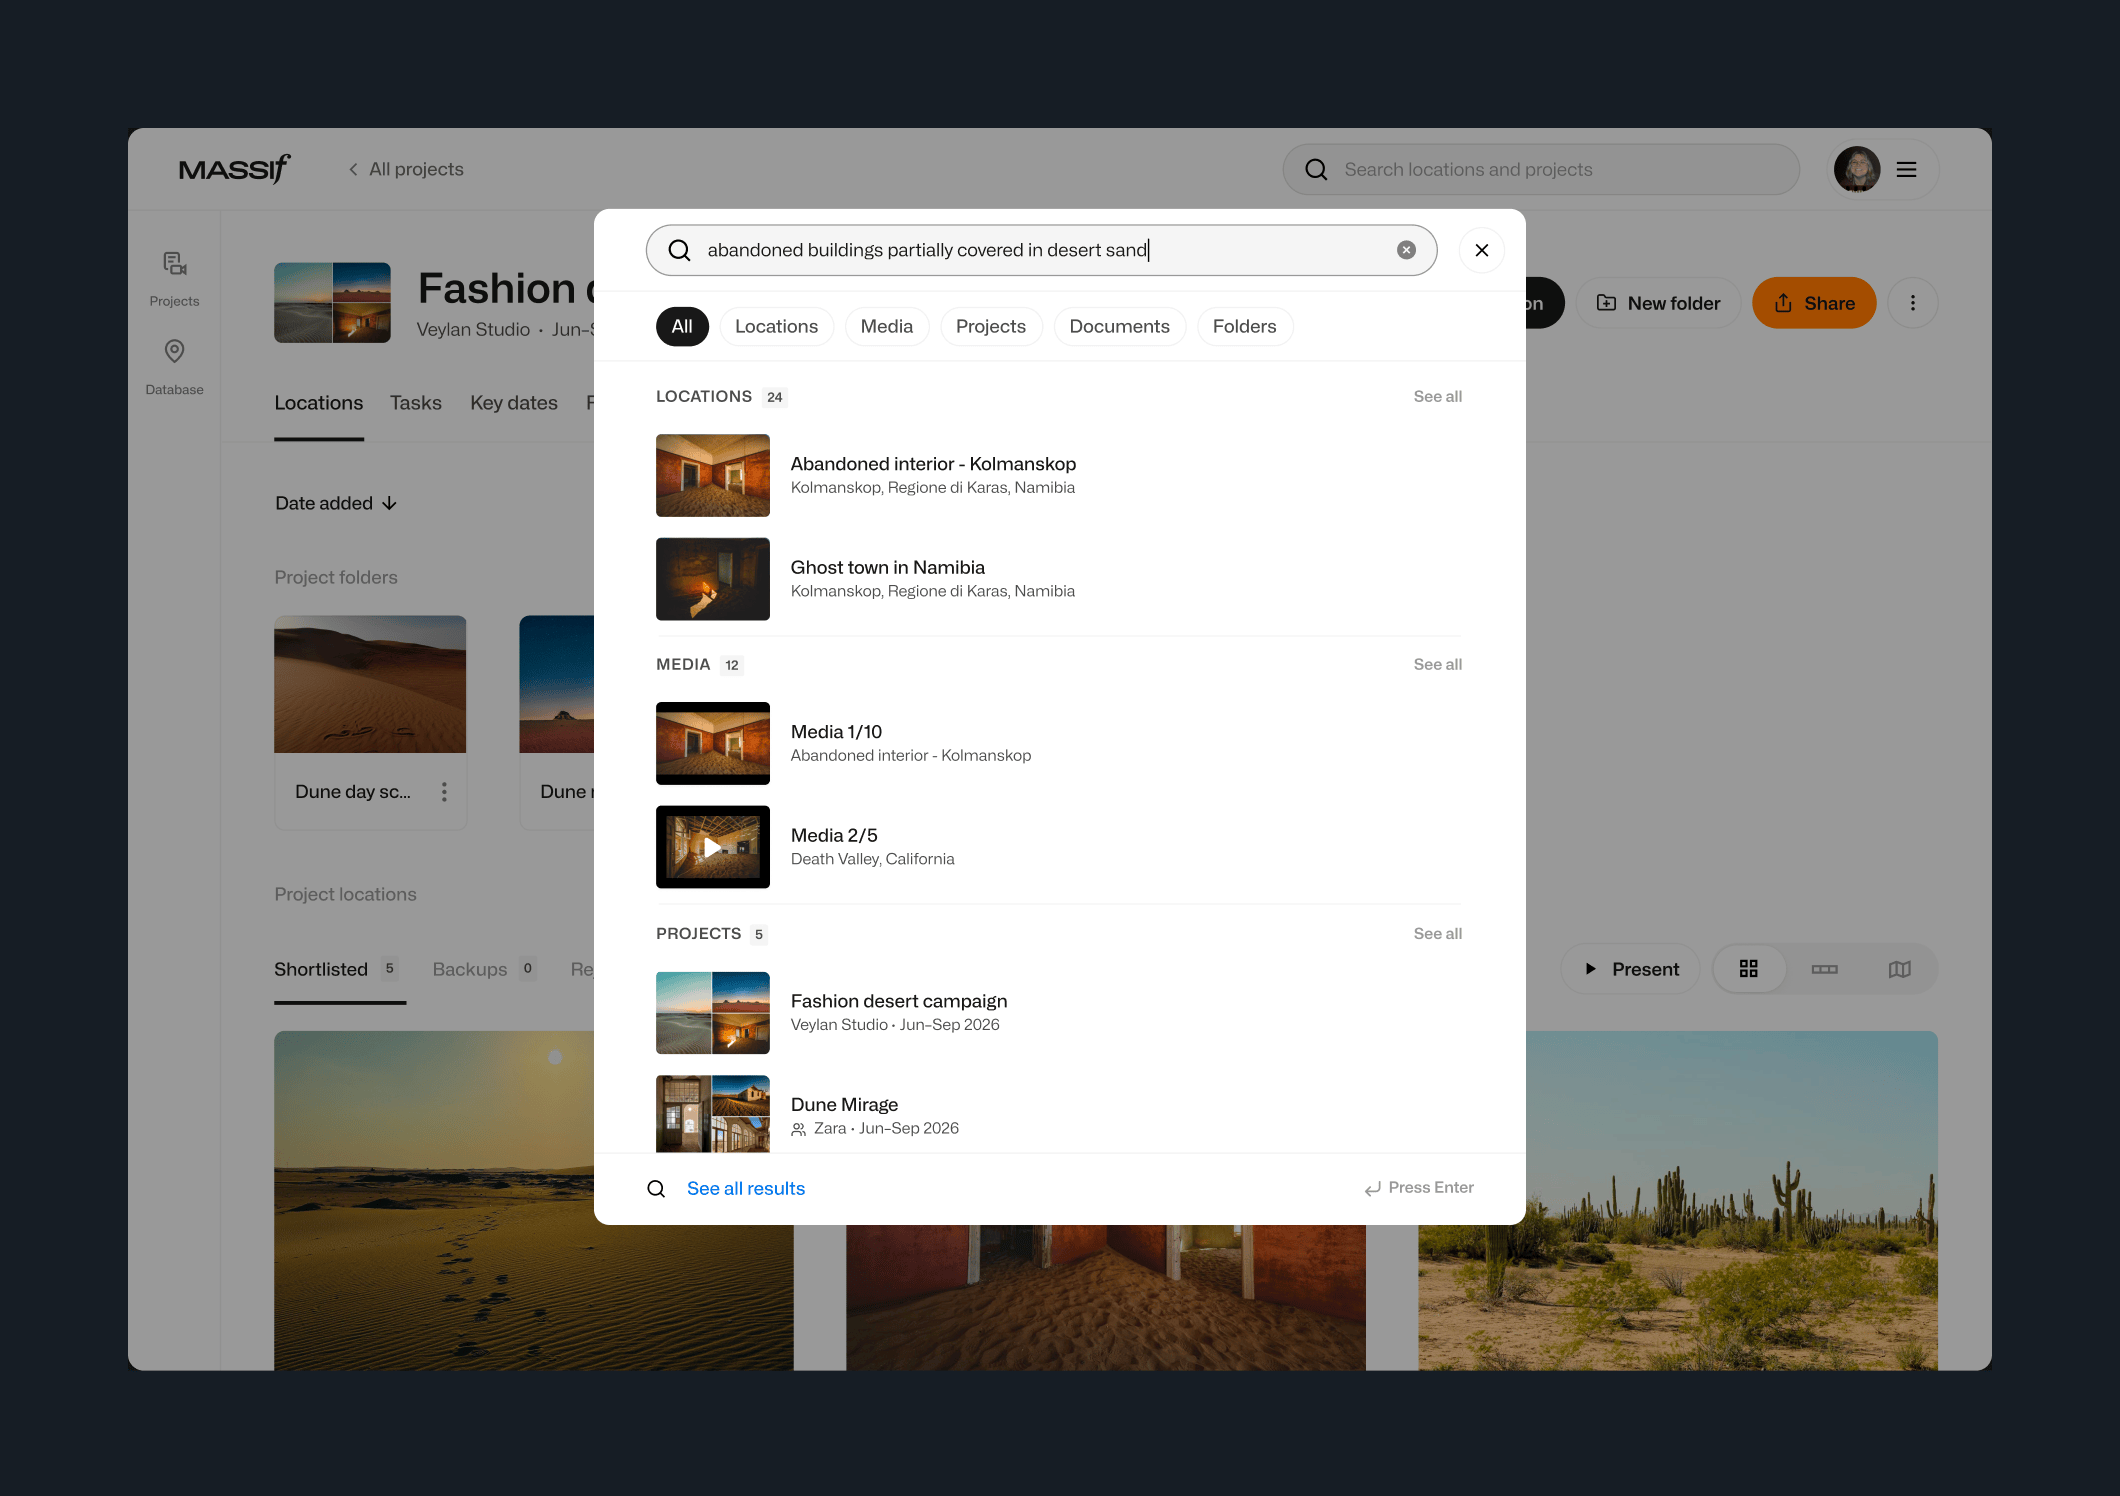Select the All filter chip

(x=682, y=327)
